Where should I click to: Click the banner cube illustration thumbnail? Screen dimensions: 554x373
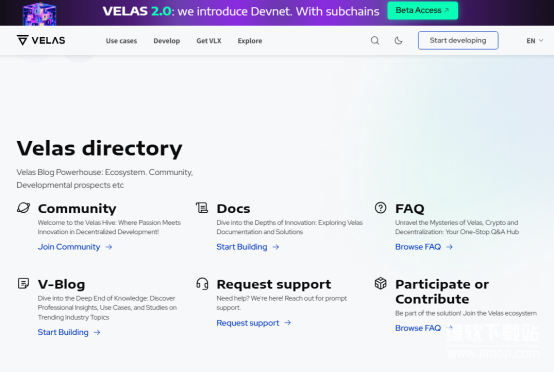pyautogui.click(x=39, y=13)
